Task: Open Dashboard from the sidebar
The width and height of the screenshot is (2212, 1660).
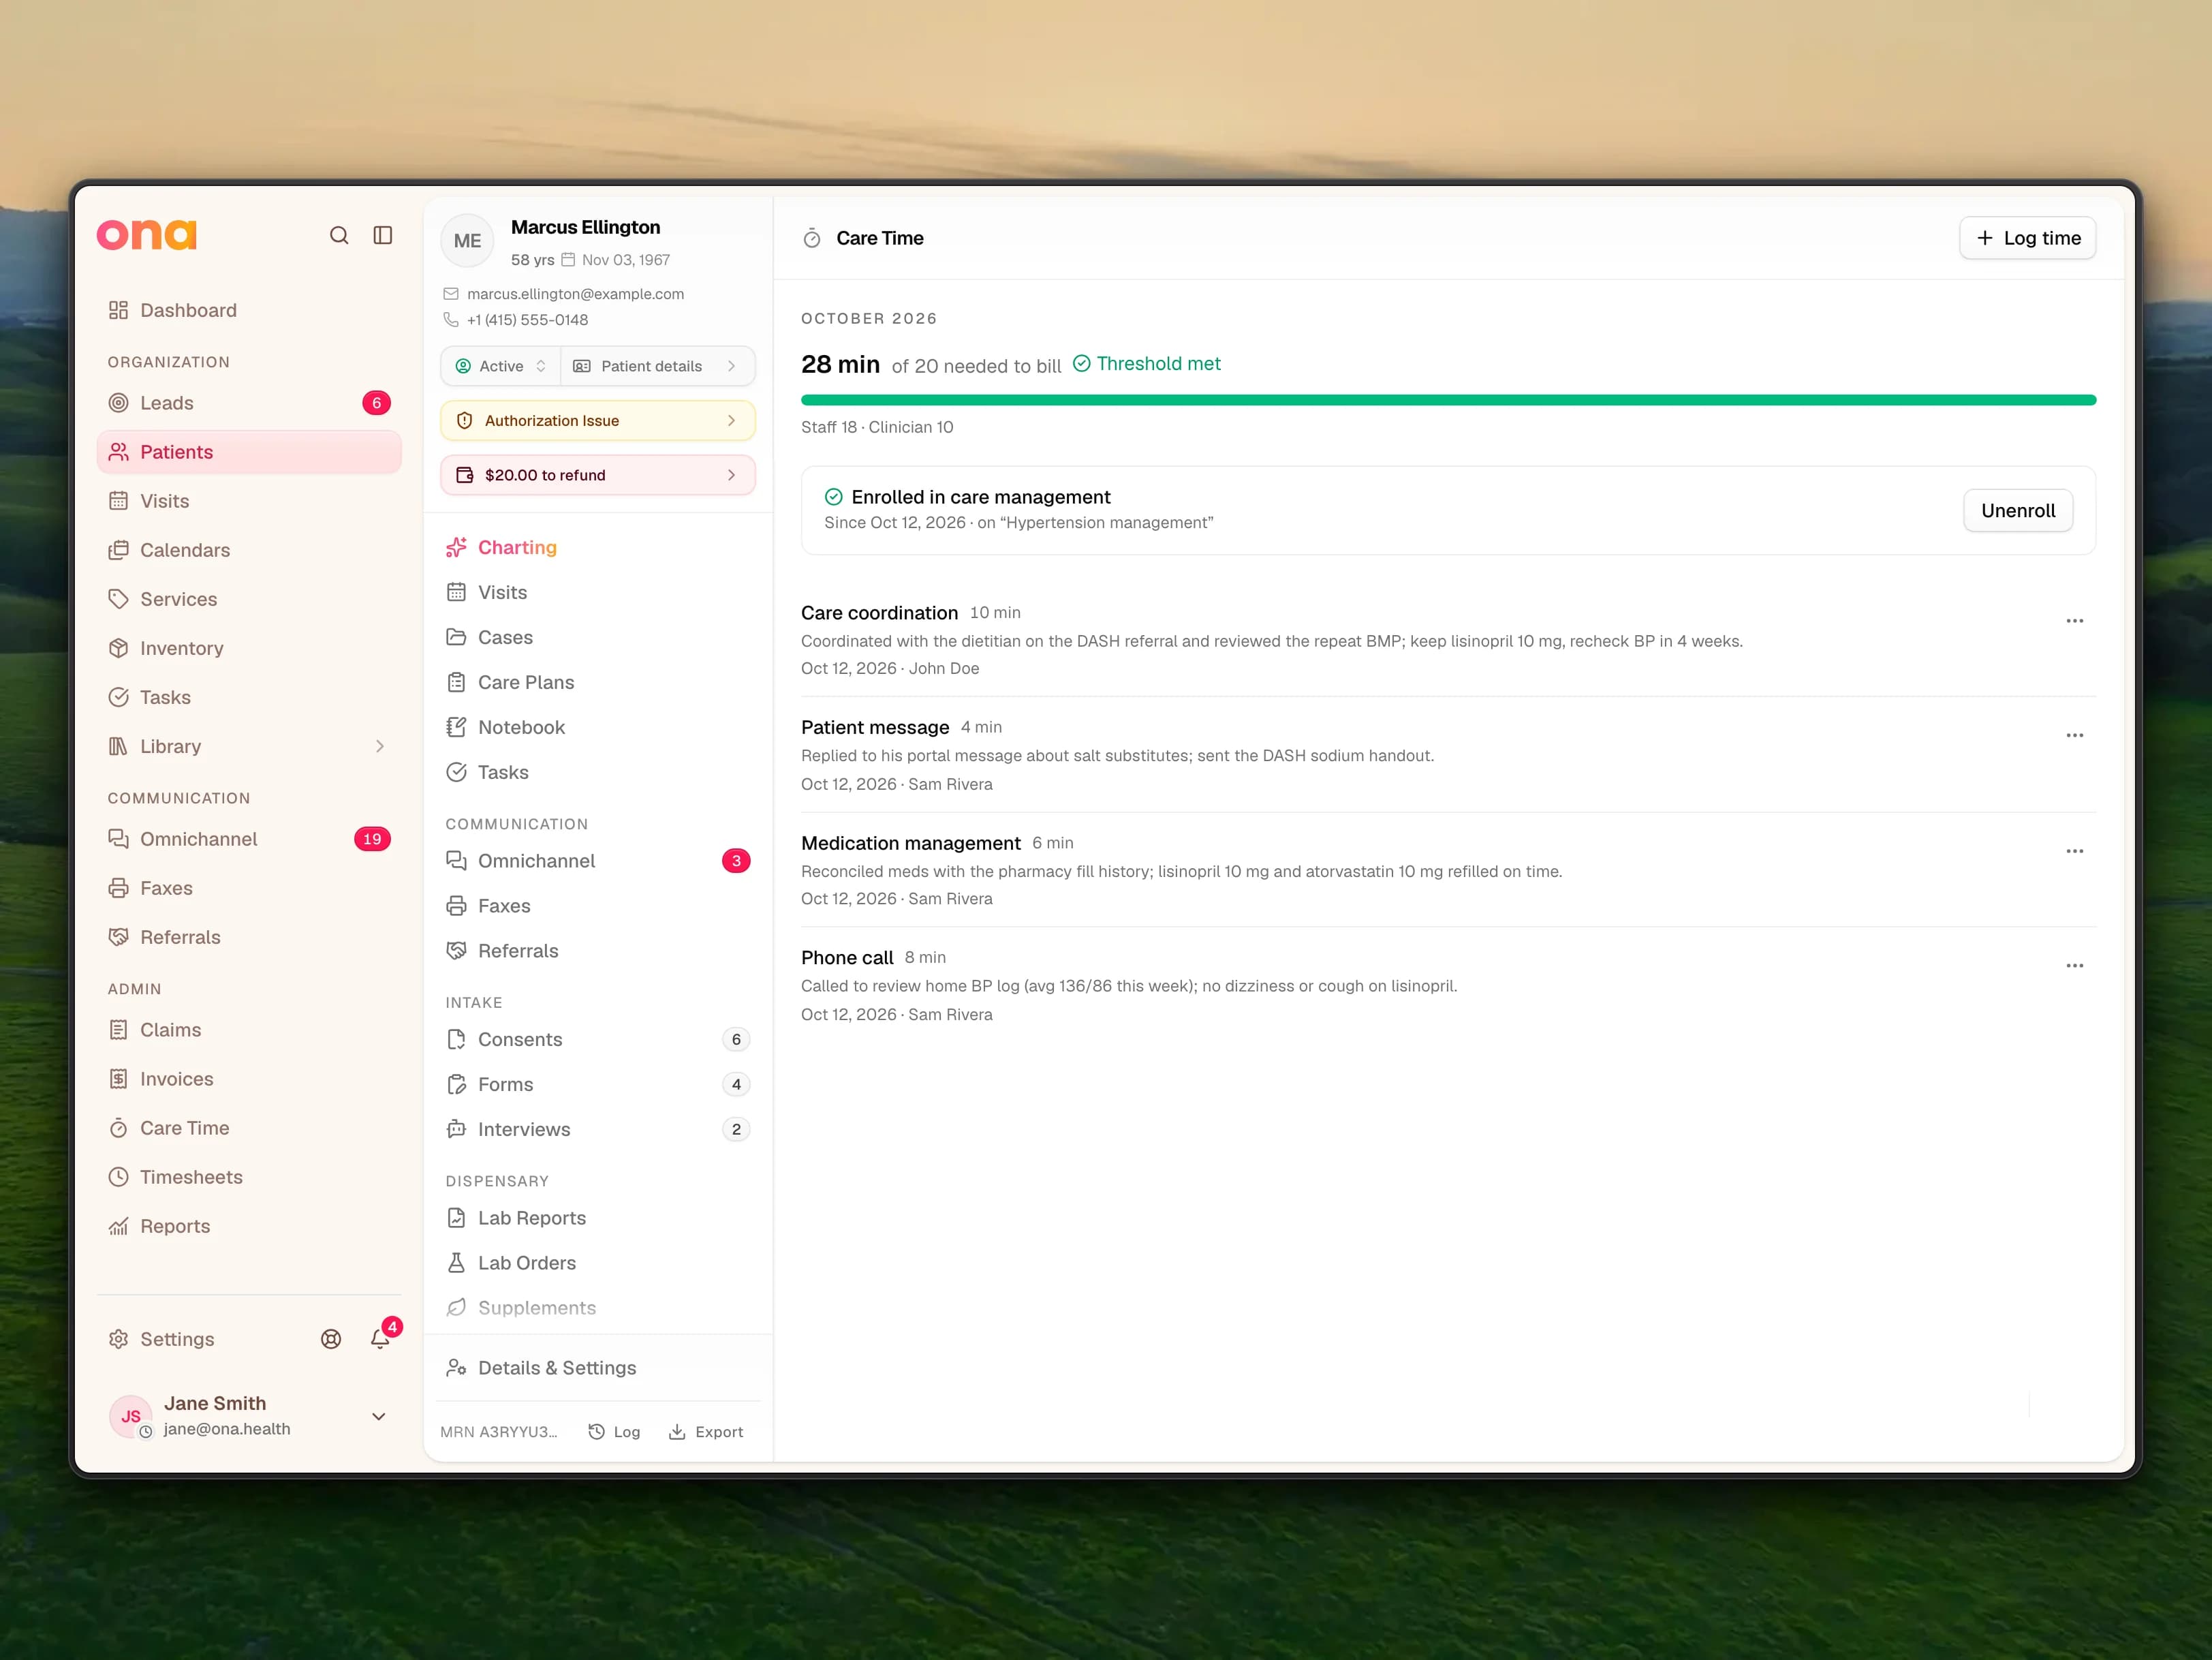Action: pyautogui.click(x=249, y=310)
